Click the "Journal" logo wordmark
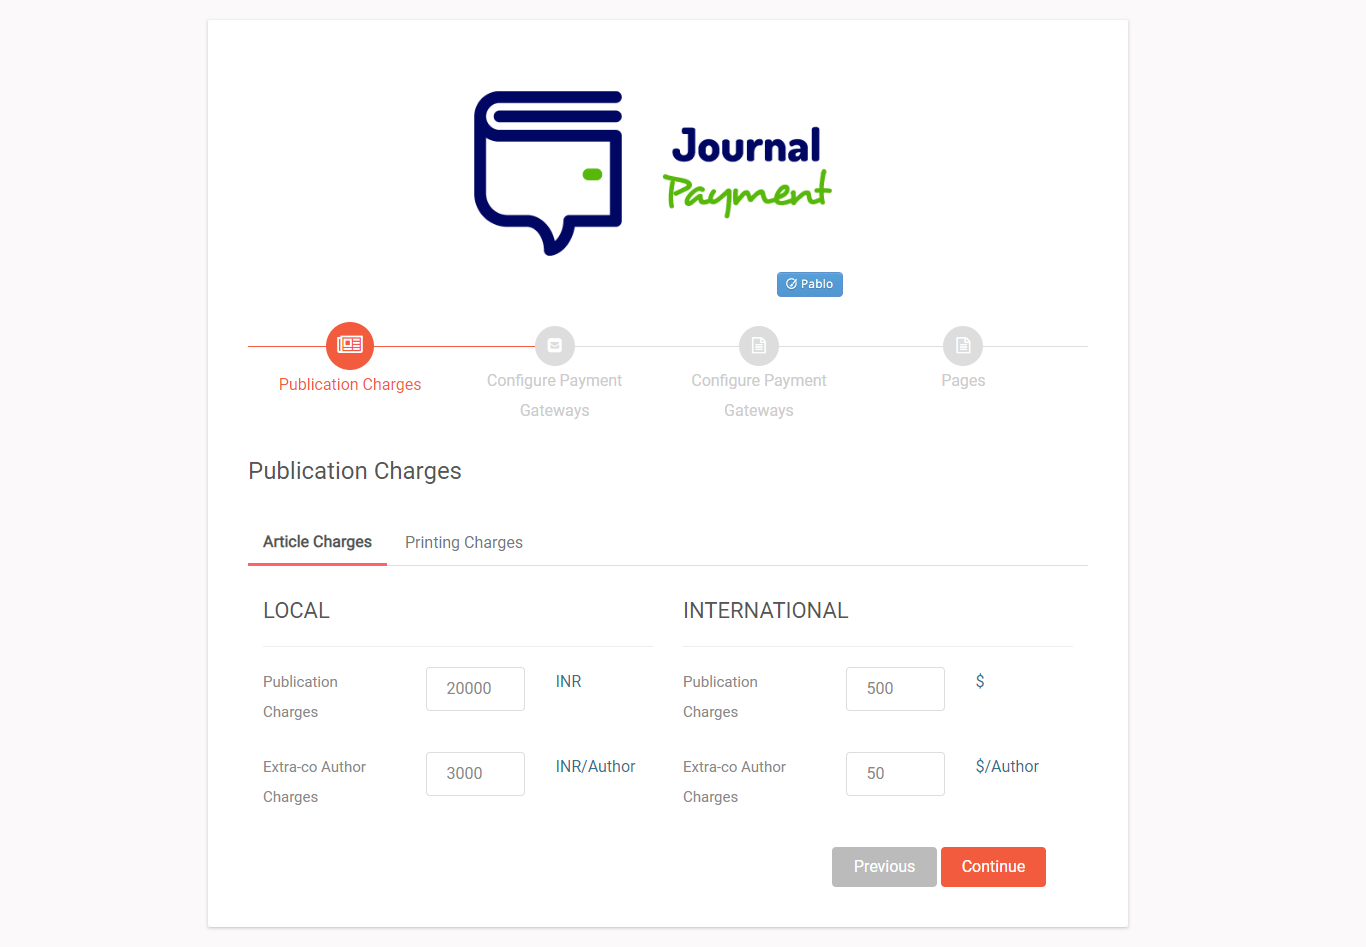The image size is (1366, 947). point(746,147)
